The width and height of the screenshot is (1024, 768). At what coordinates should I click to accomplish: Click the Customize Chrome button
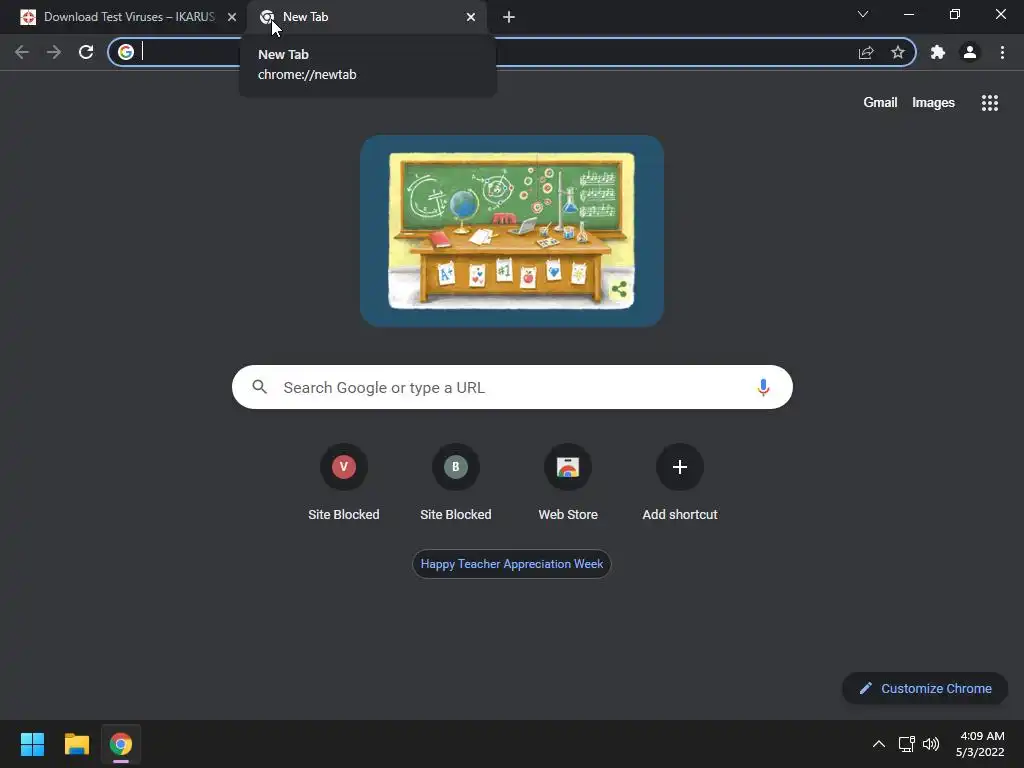[925, 688]
